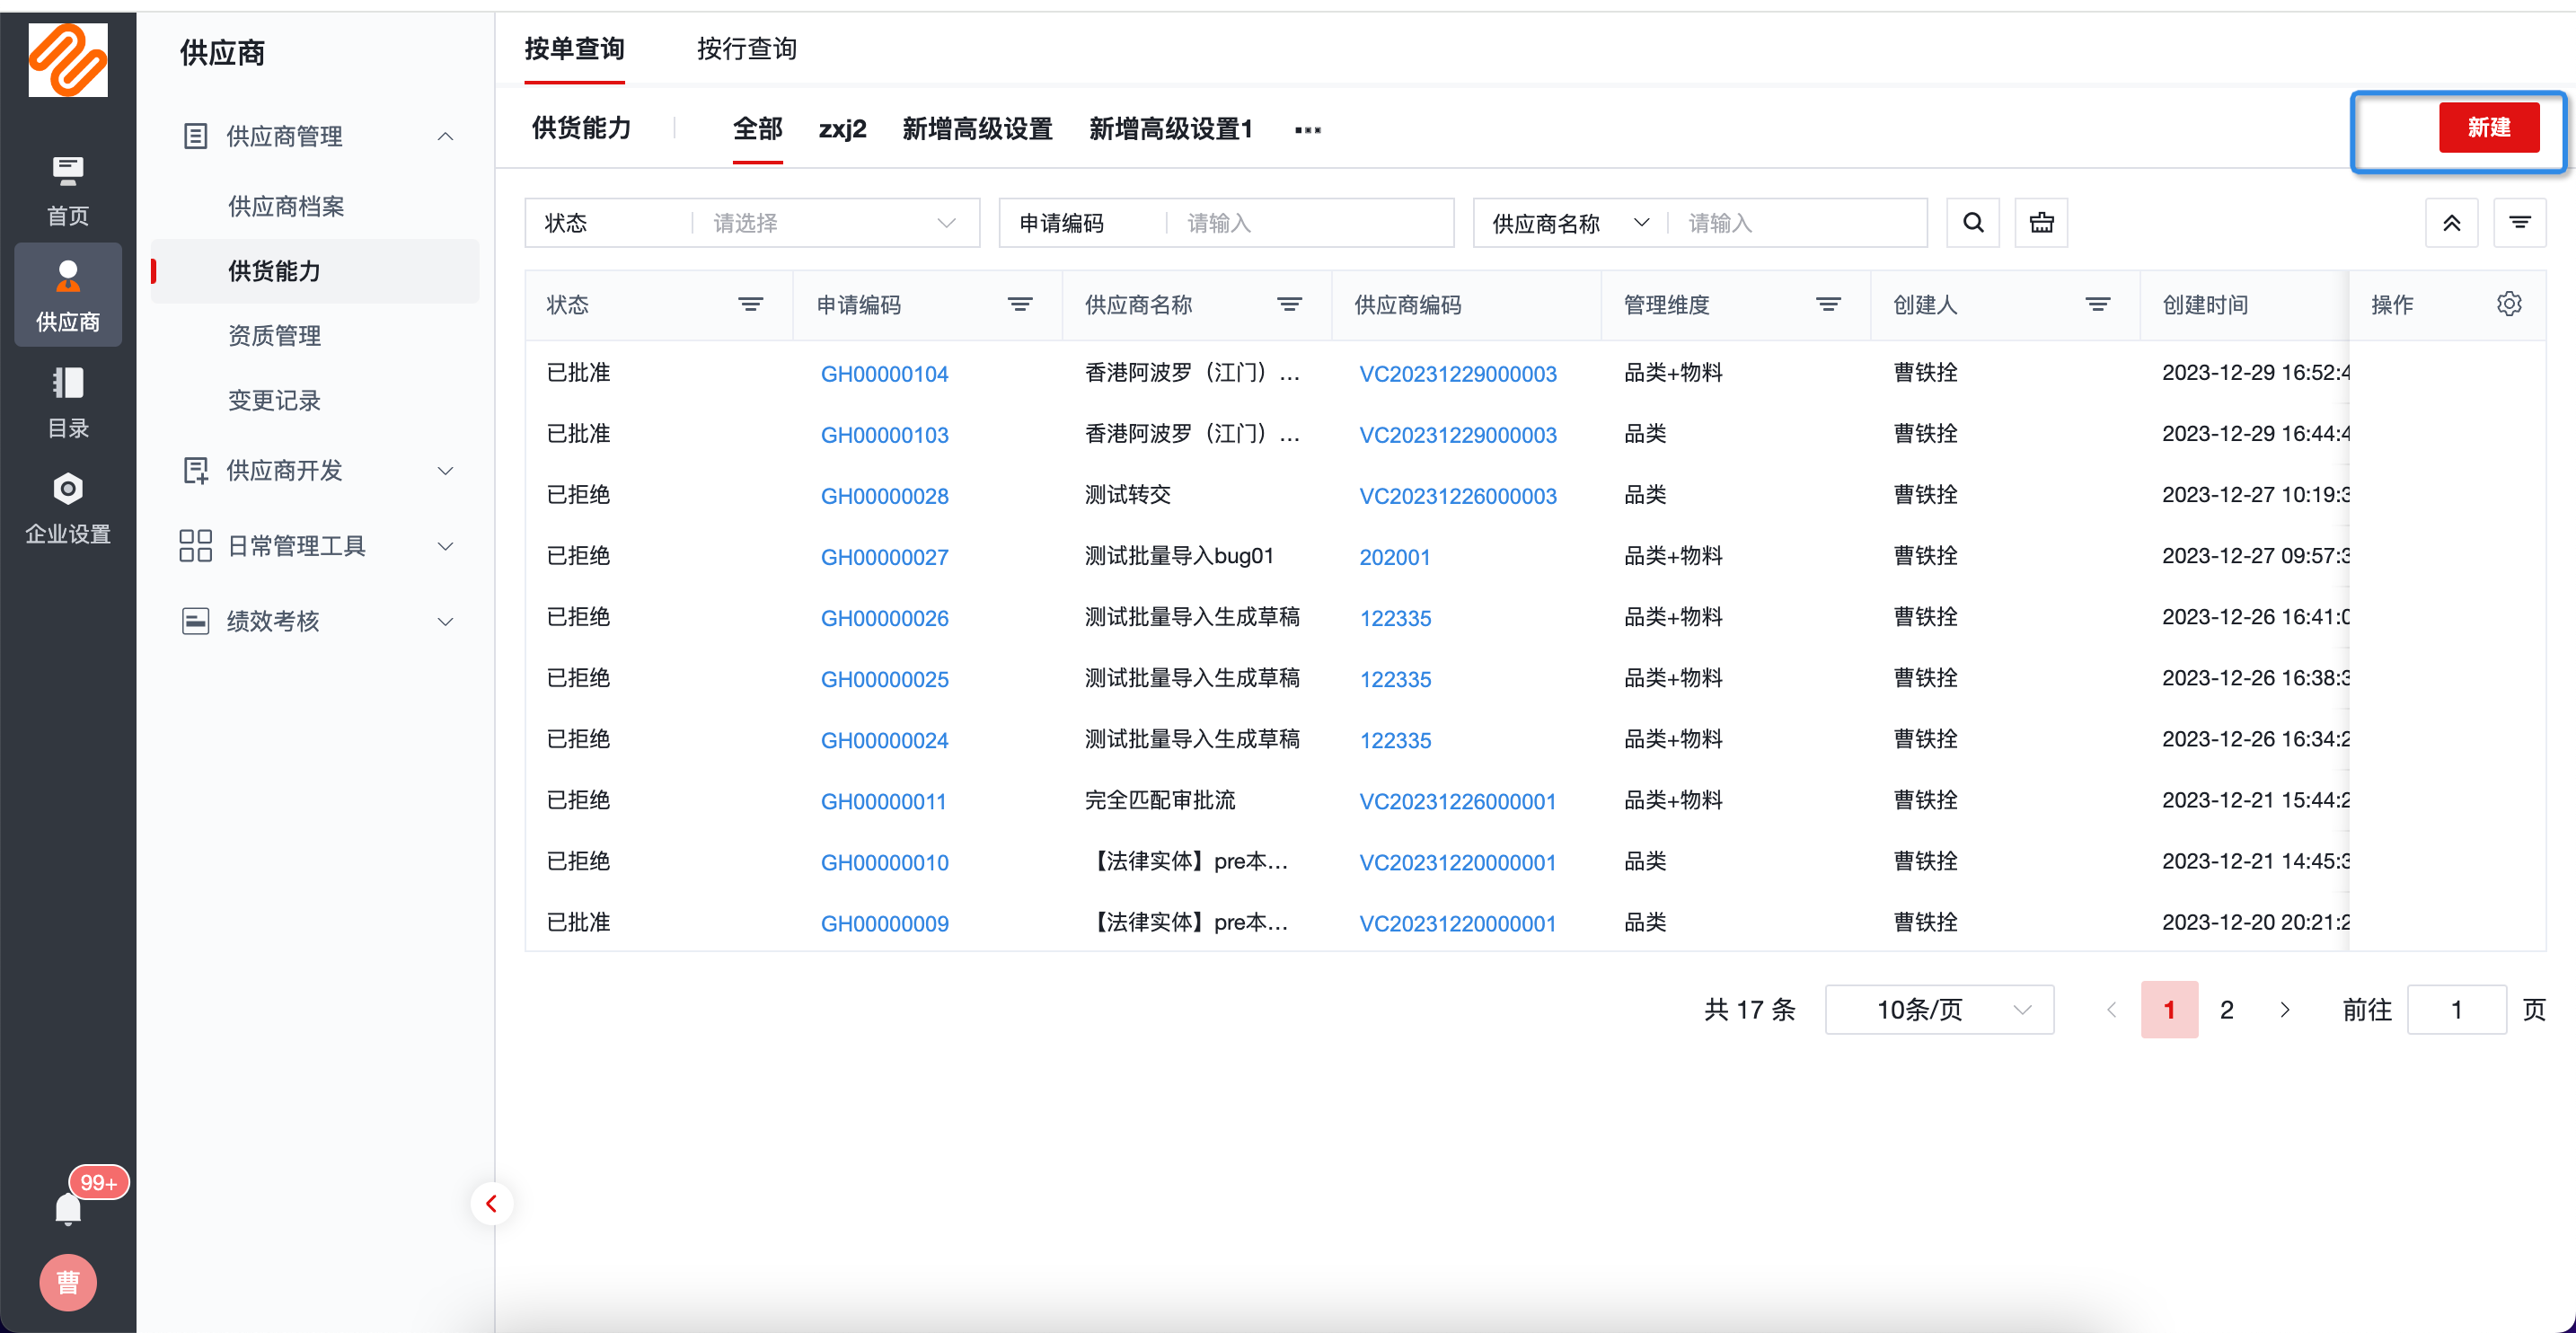Collapse the filter area double-chevron
This screenshot has width=2576, height=1333.
coord(2451,222)
